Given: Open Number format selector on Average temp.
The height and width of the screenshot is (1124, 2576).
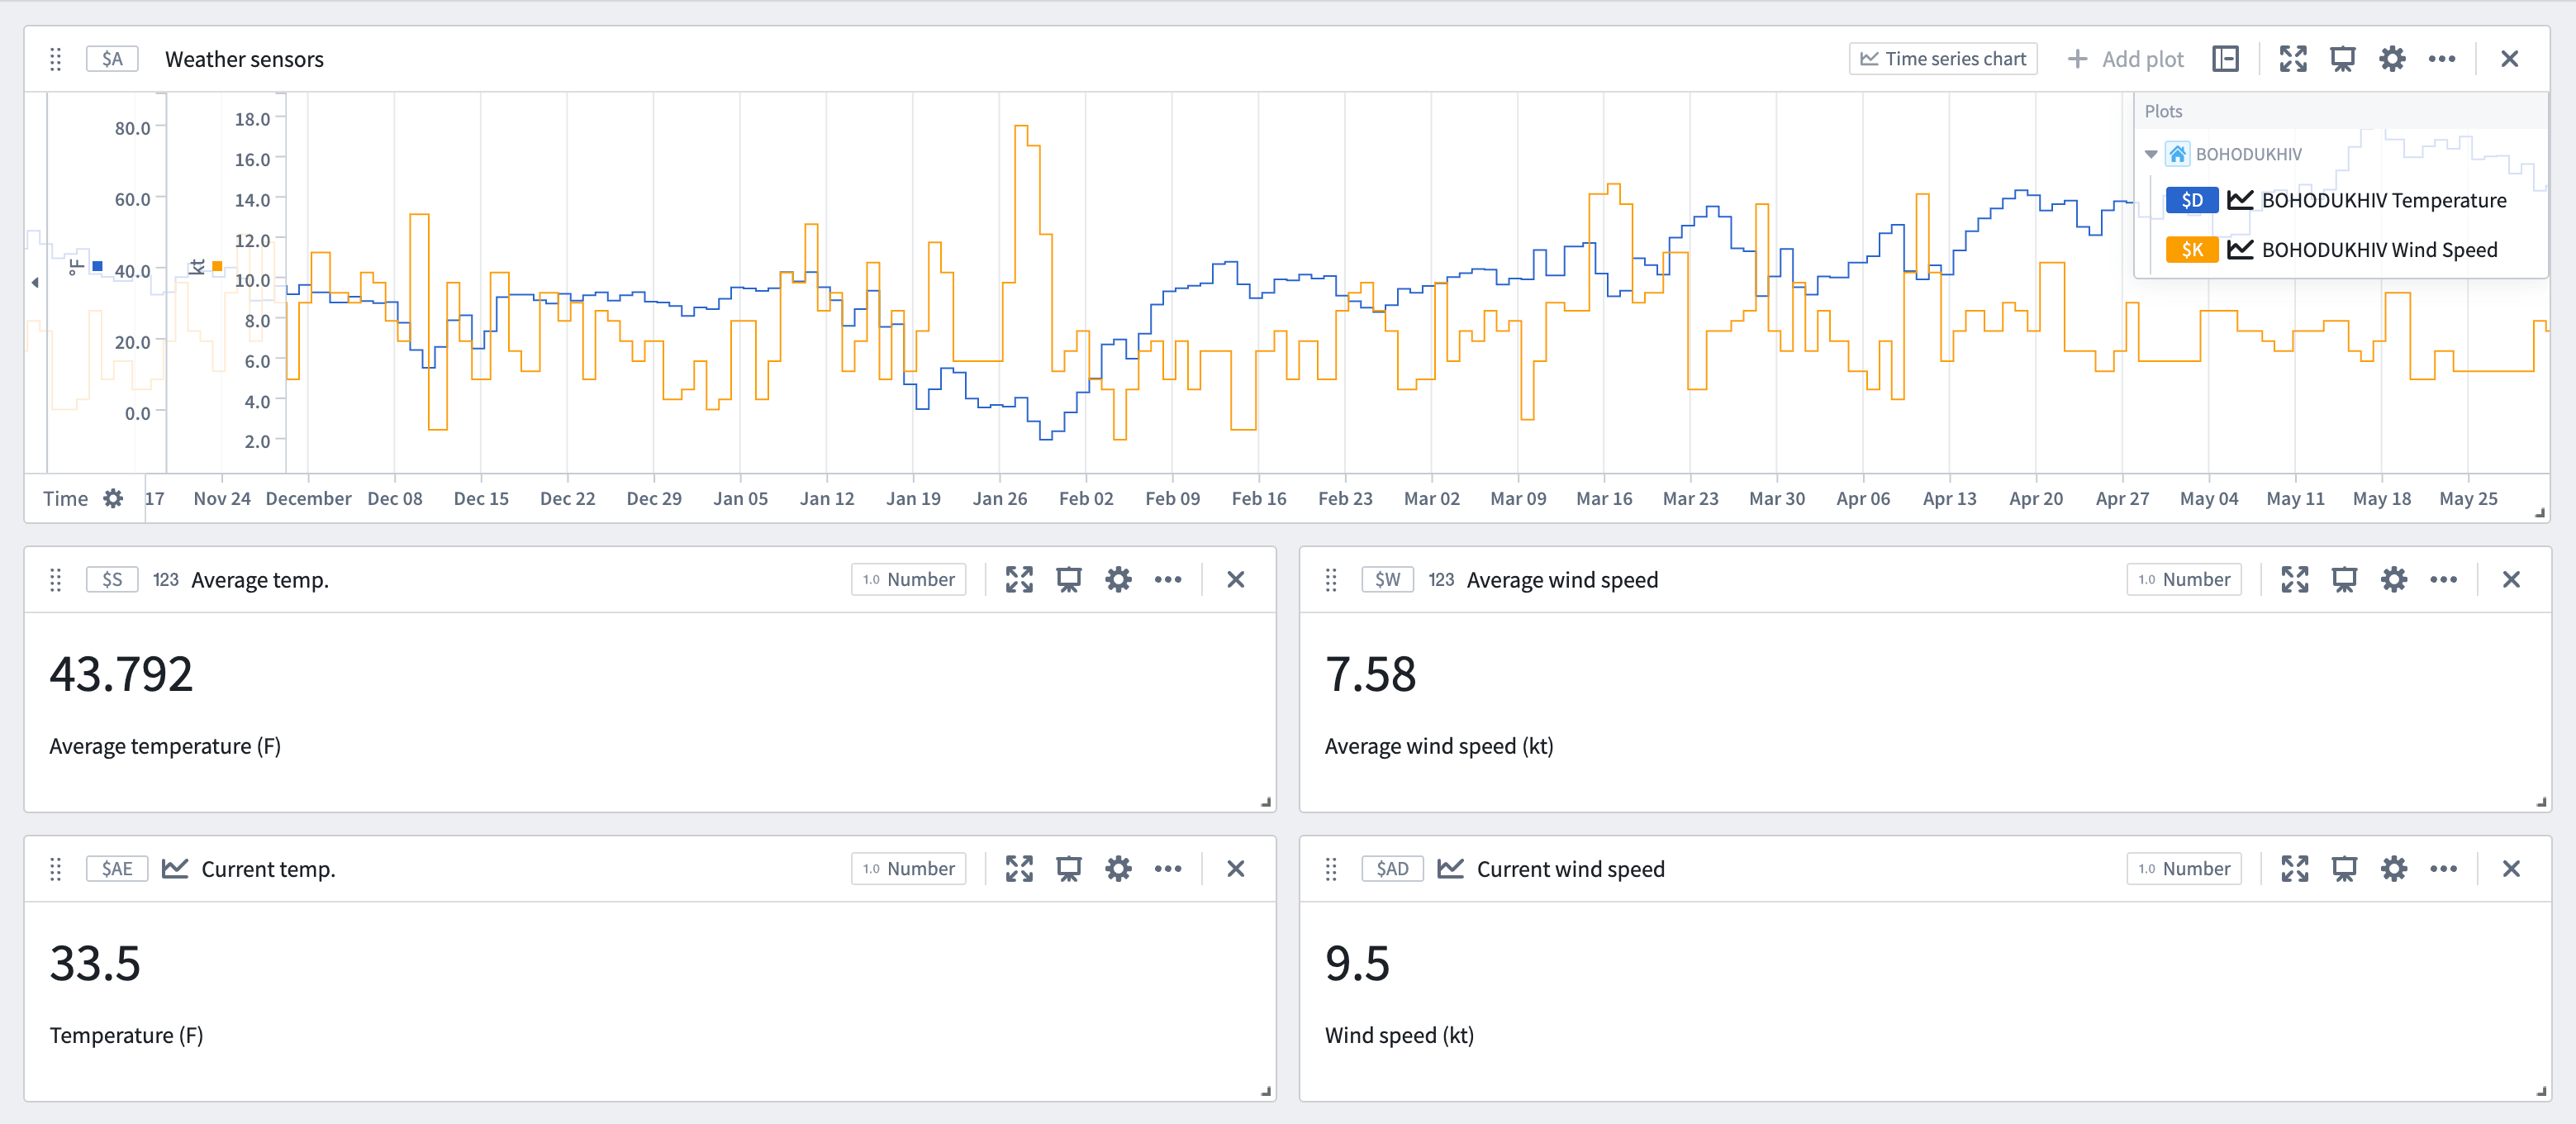Looking at the screenshot, I should [908, 580].
